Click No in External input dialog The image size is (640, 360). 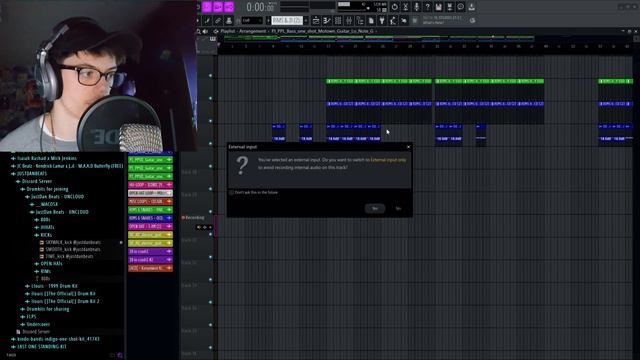[398, 209]
